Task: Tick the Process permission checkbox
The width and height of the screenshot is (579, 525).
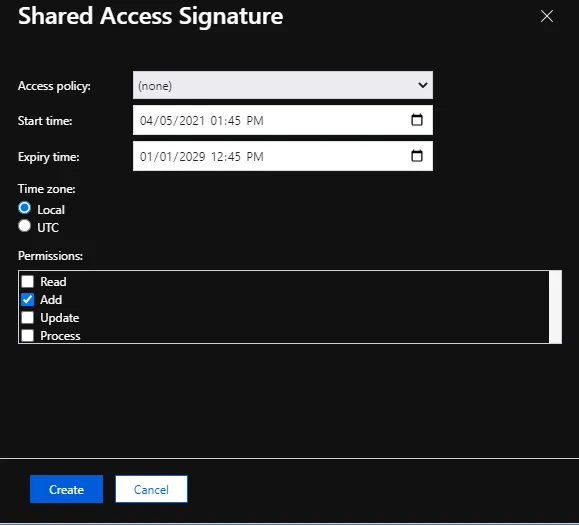Action: tap(27, 335)
